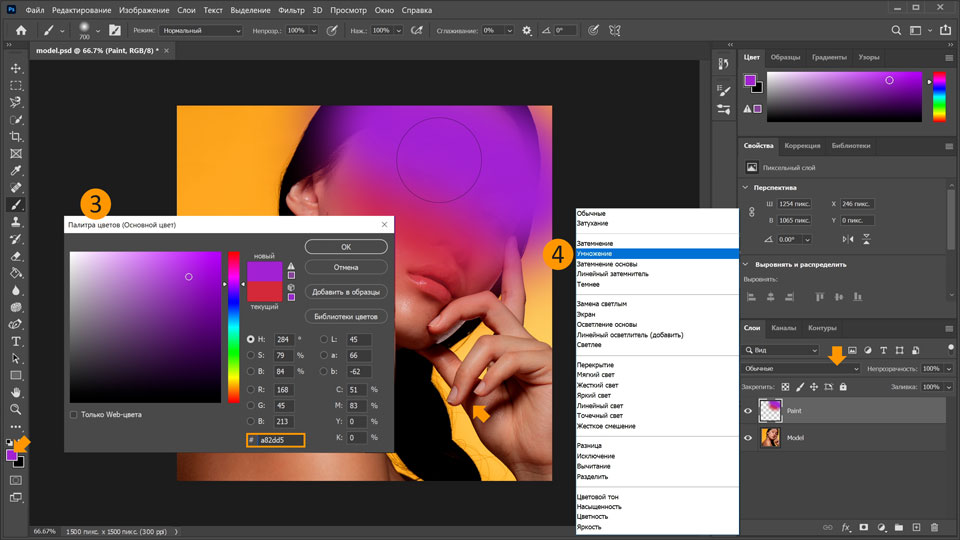Open the brush settings panel toggle icon
960x540 pixels.
pyautogui.click(x=114, y=30)
